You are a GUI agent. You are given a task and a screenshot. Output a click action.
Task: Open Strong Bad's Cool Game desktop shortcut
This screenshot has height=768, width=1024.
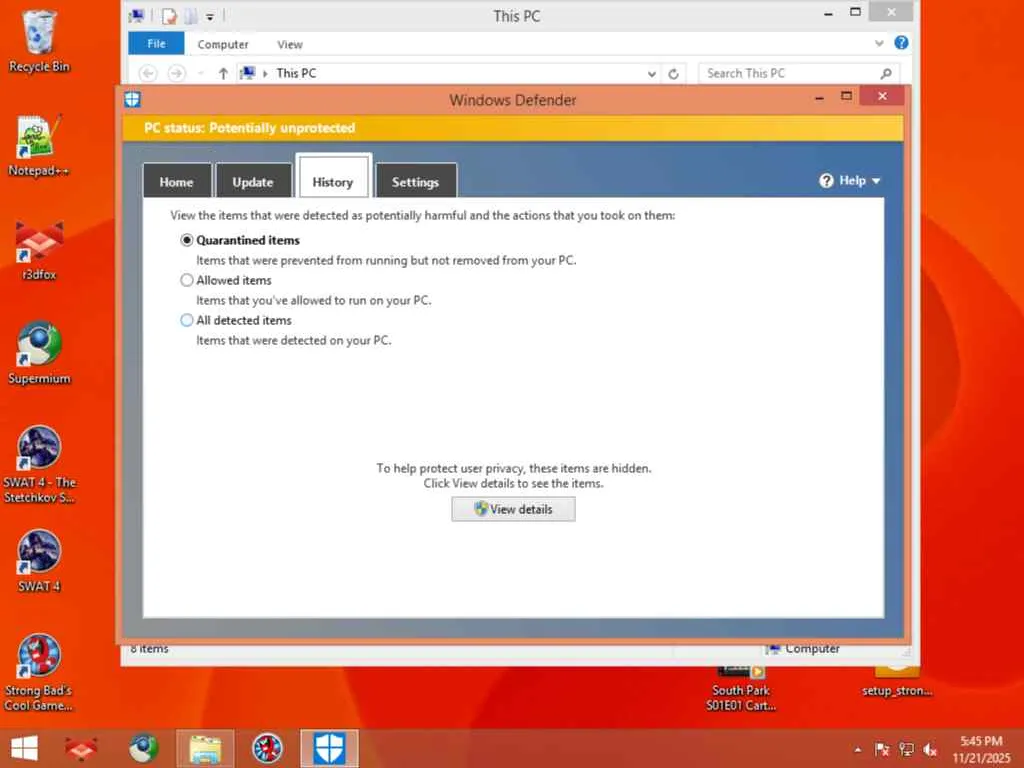pos(39,672)
